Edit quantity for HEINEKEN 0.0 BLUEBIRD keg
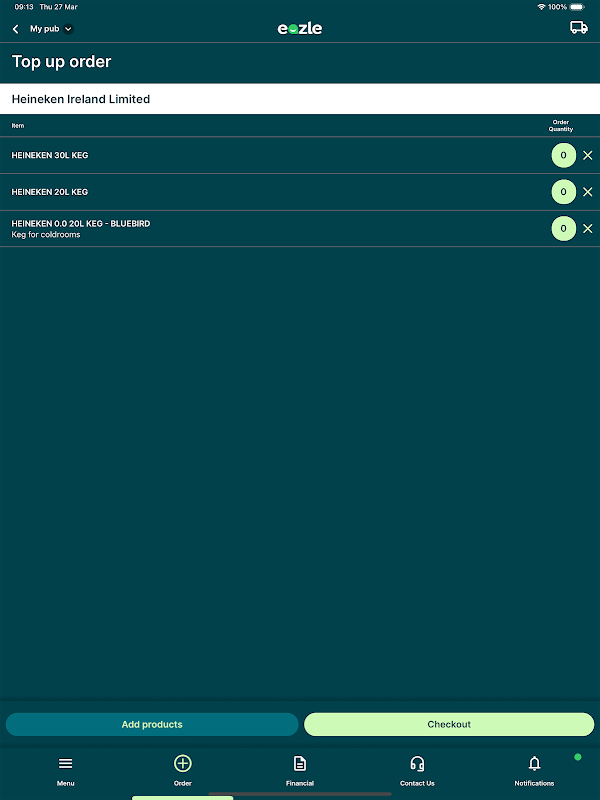This screenshot has height=800, width=600. click(563, 229)
